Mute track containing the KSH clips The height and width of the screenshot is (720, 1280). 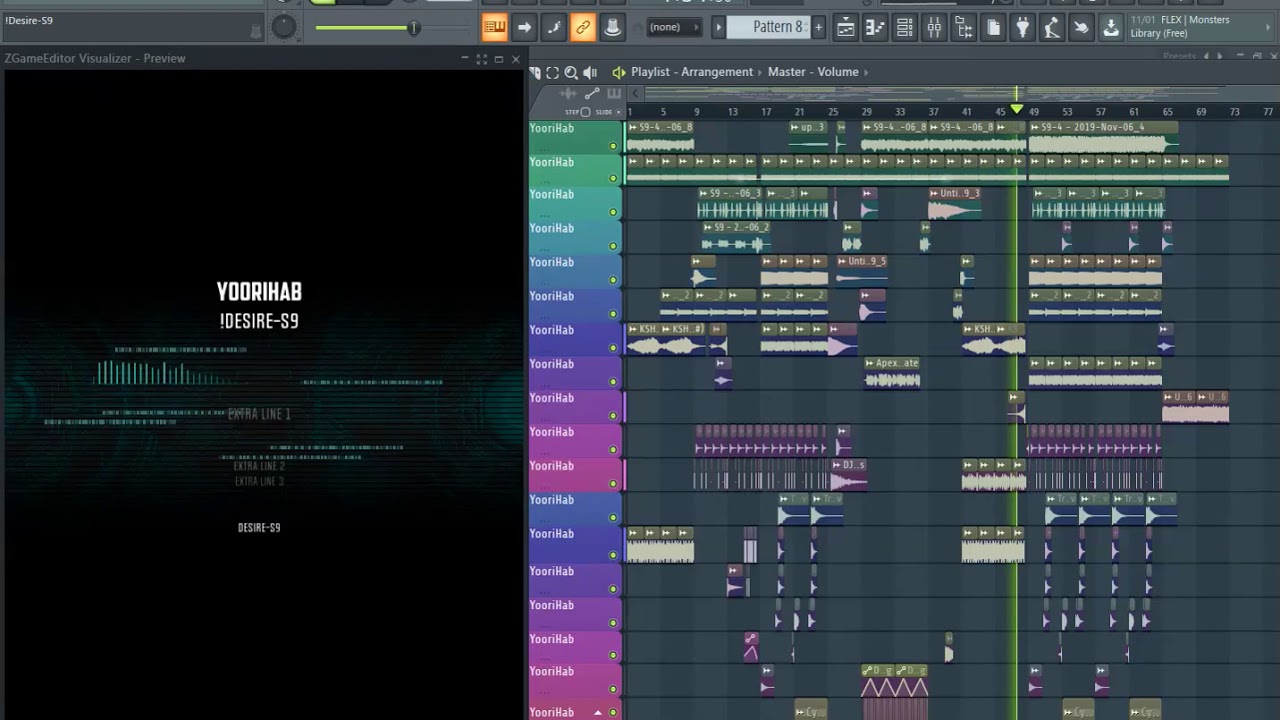[613, 348]
